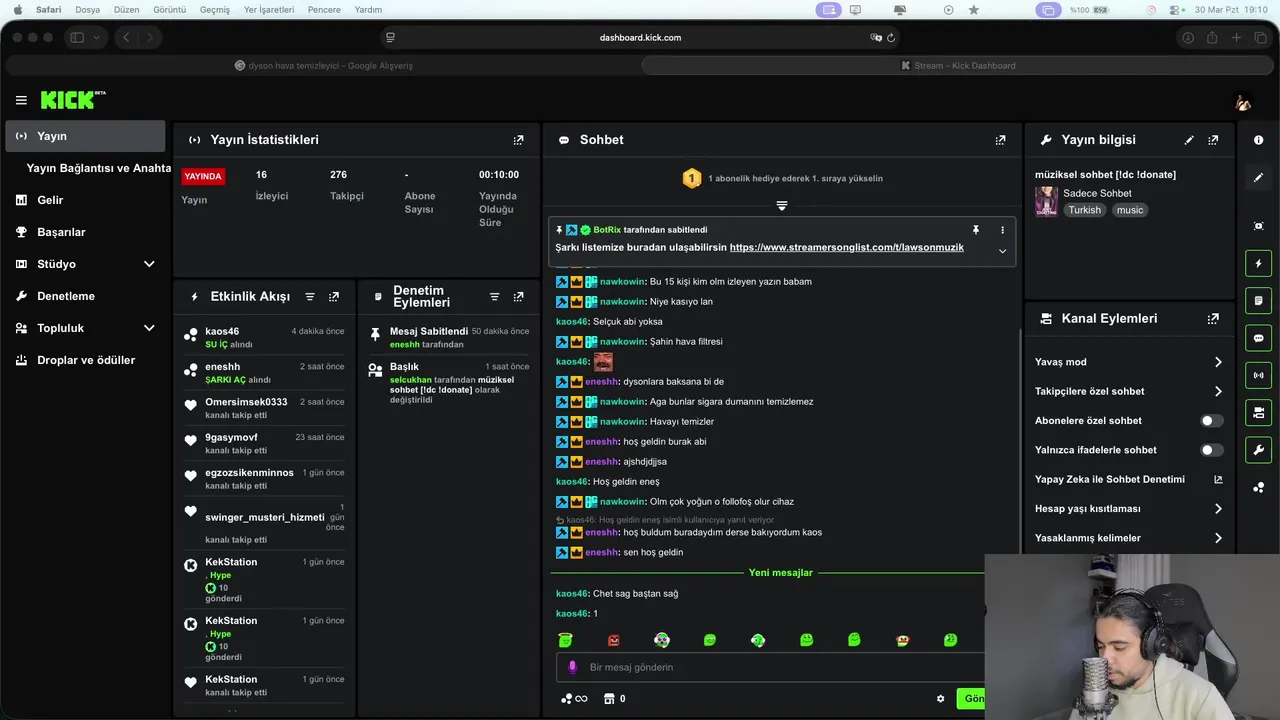Click the green Gönder send button
The width and height of the screenshot is (1280, 720).
970,699
